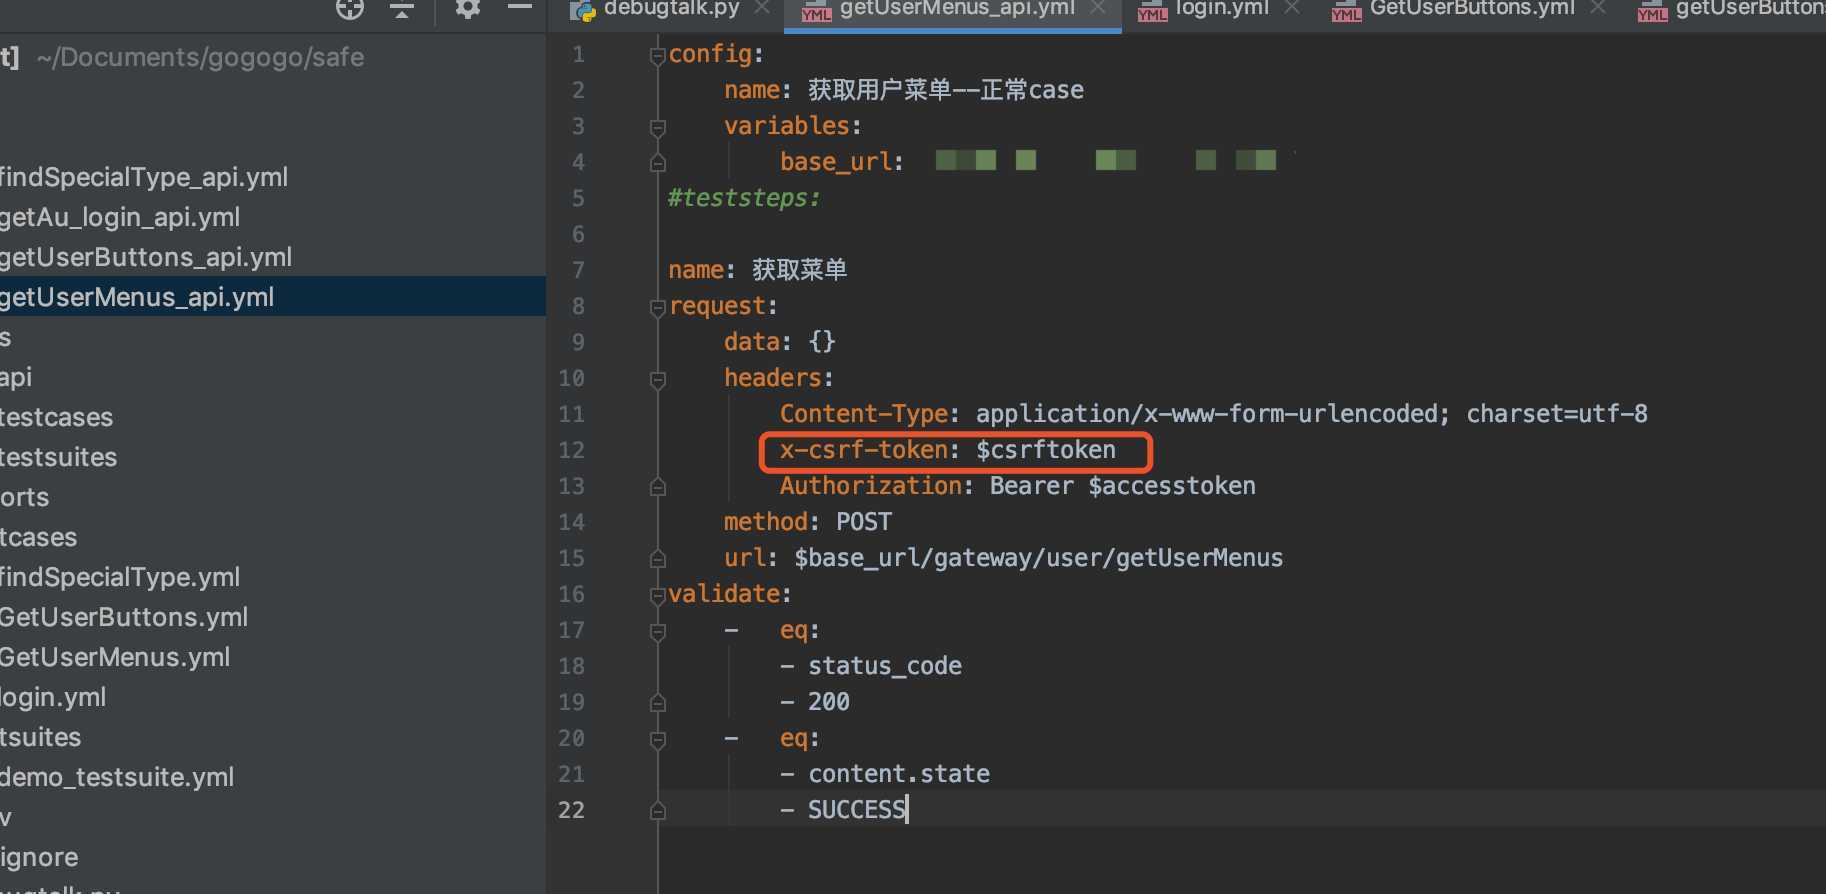The image size is (1826, 894).
Task: Click the data: {} line
Action: [780, 342]
